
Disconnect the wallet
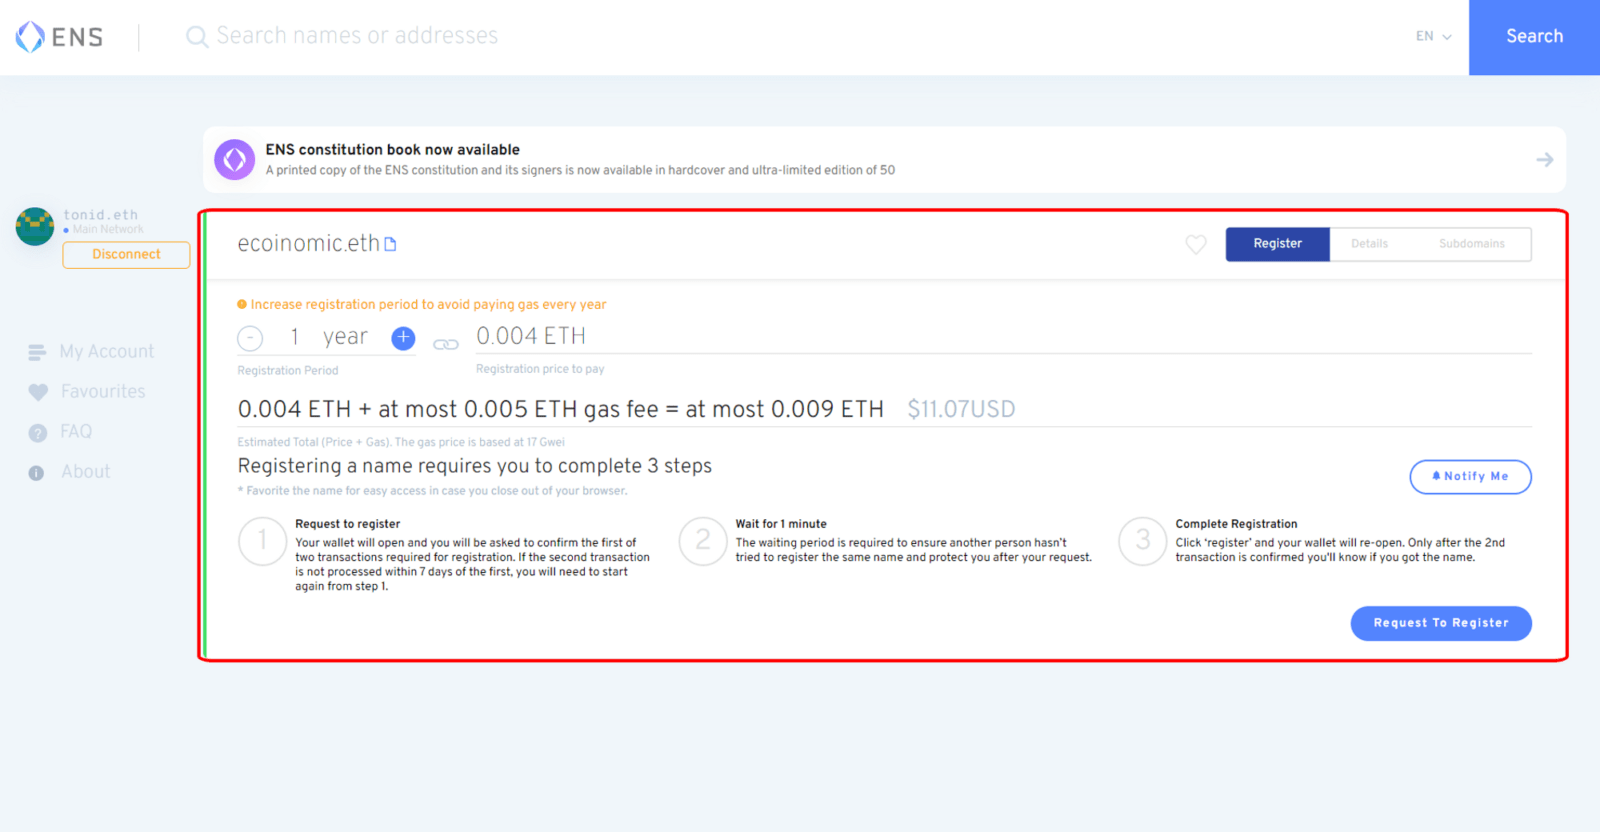(x=126, y=255)
